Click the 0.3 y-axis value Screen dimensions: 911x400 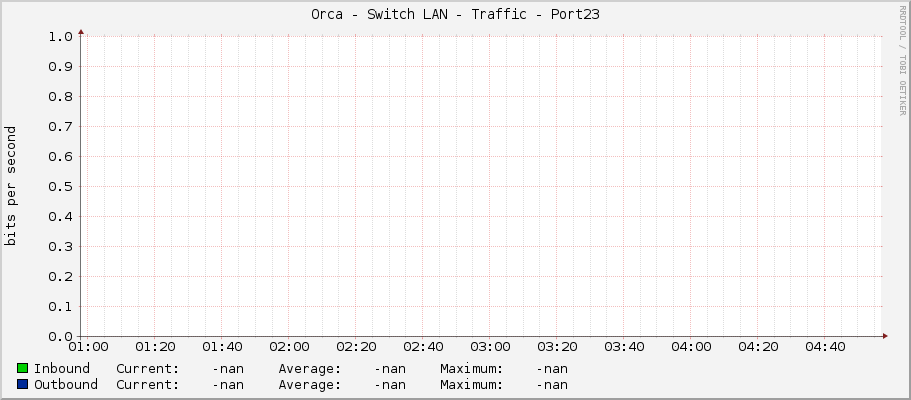coord(60,247)
